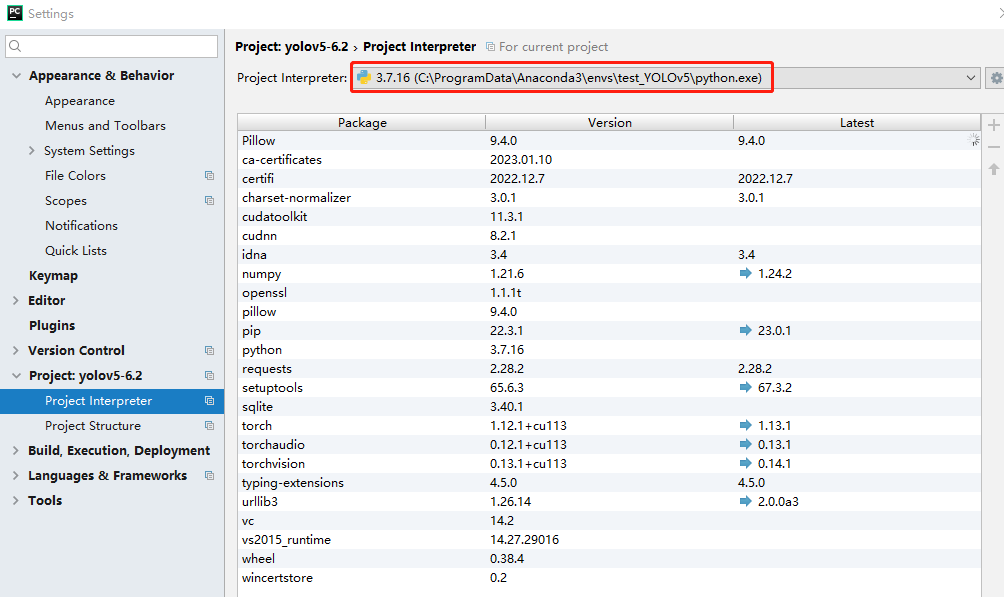The image size is (1004, 597).
Task: Open Menus and Toolbars settings
Action: pos(106,126)
